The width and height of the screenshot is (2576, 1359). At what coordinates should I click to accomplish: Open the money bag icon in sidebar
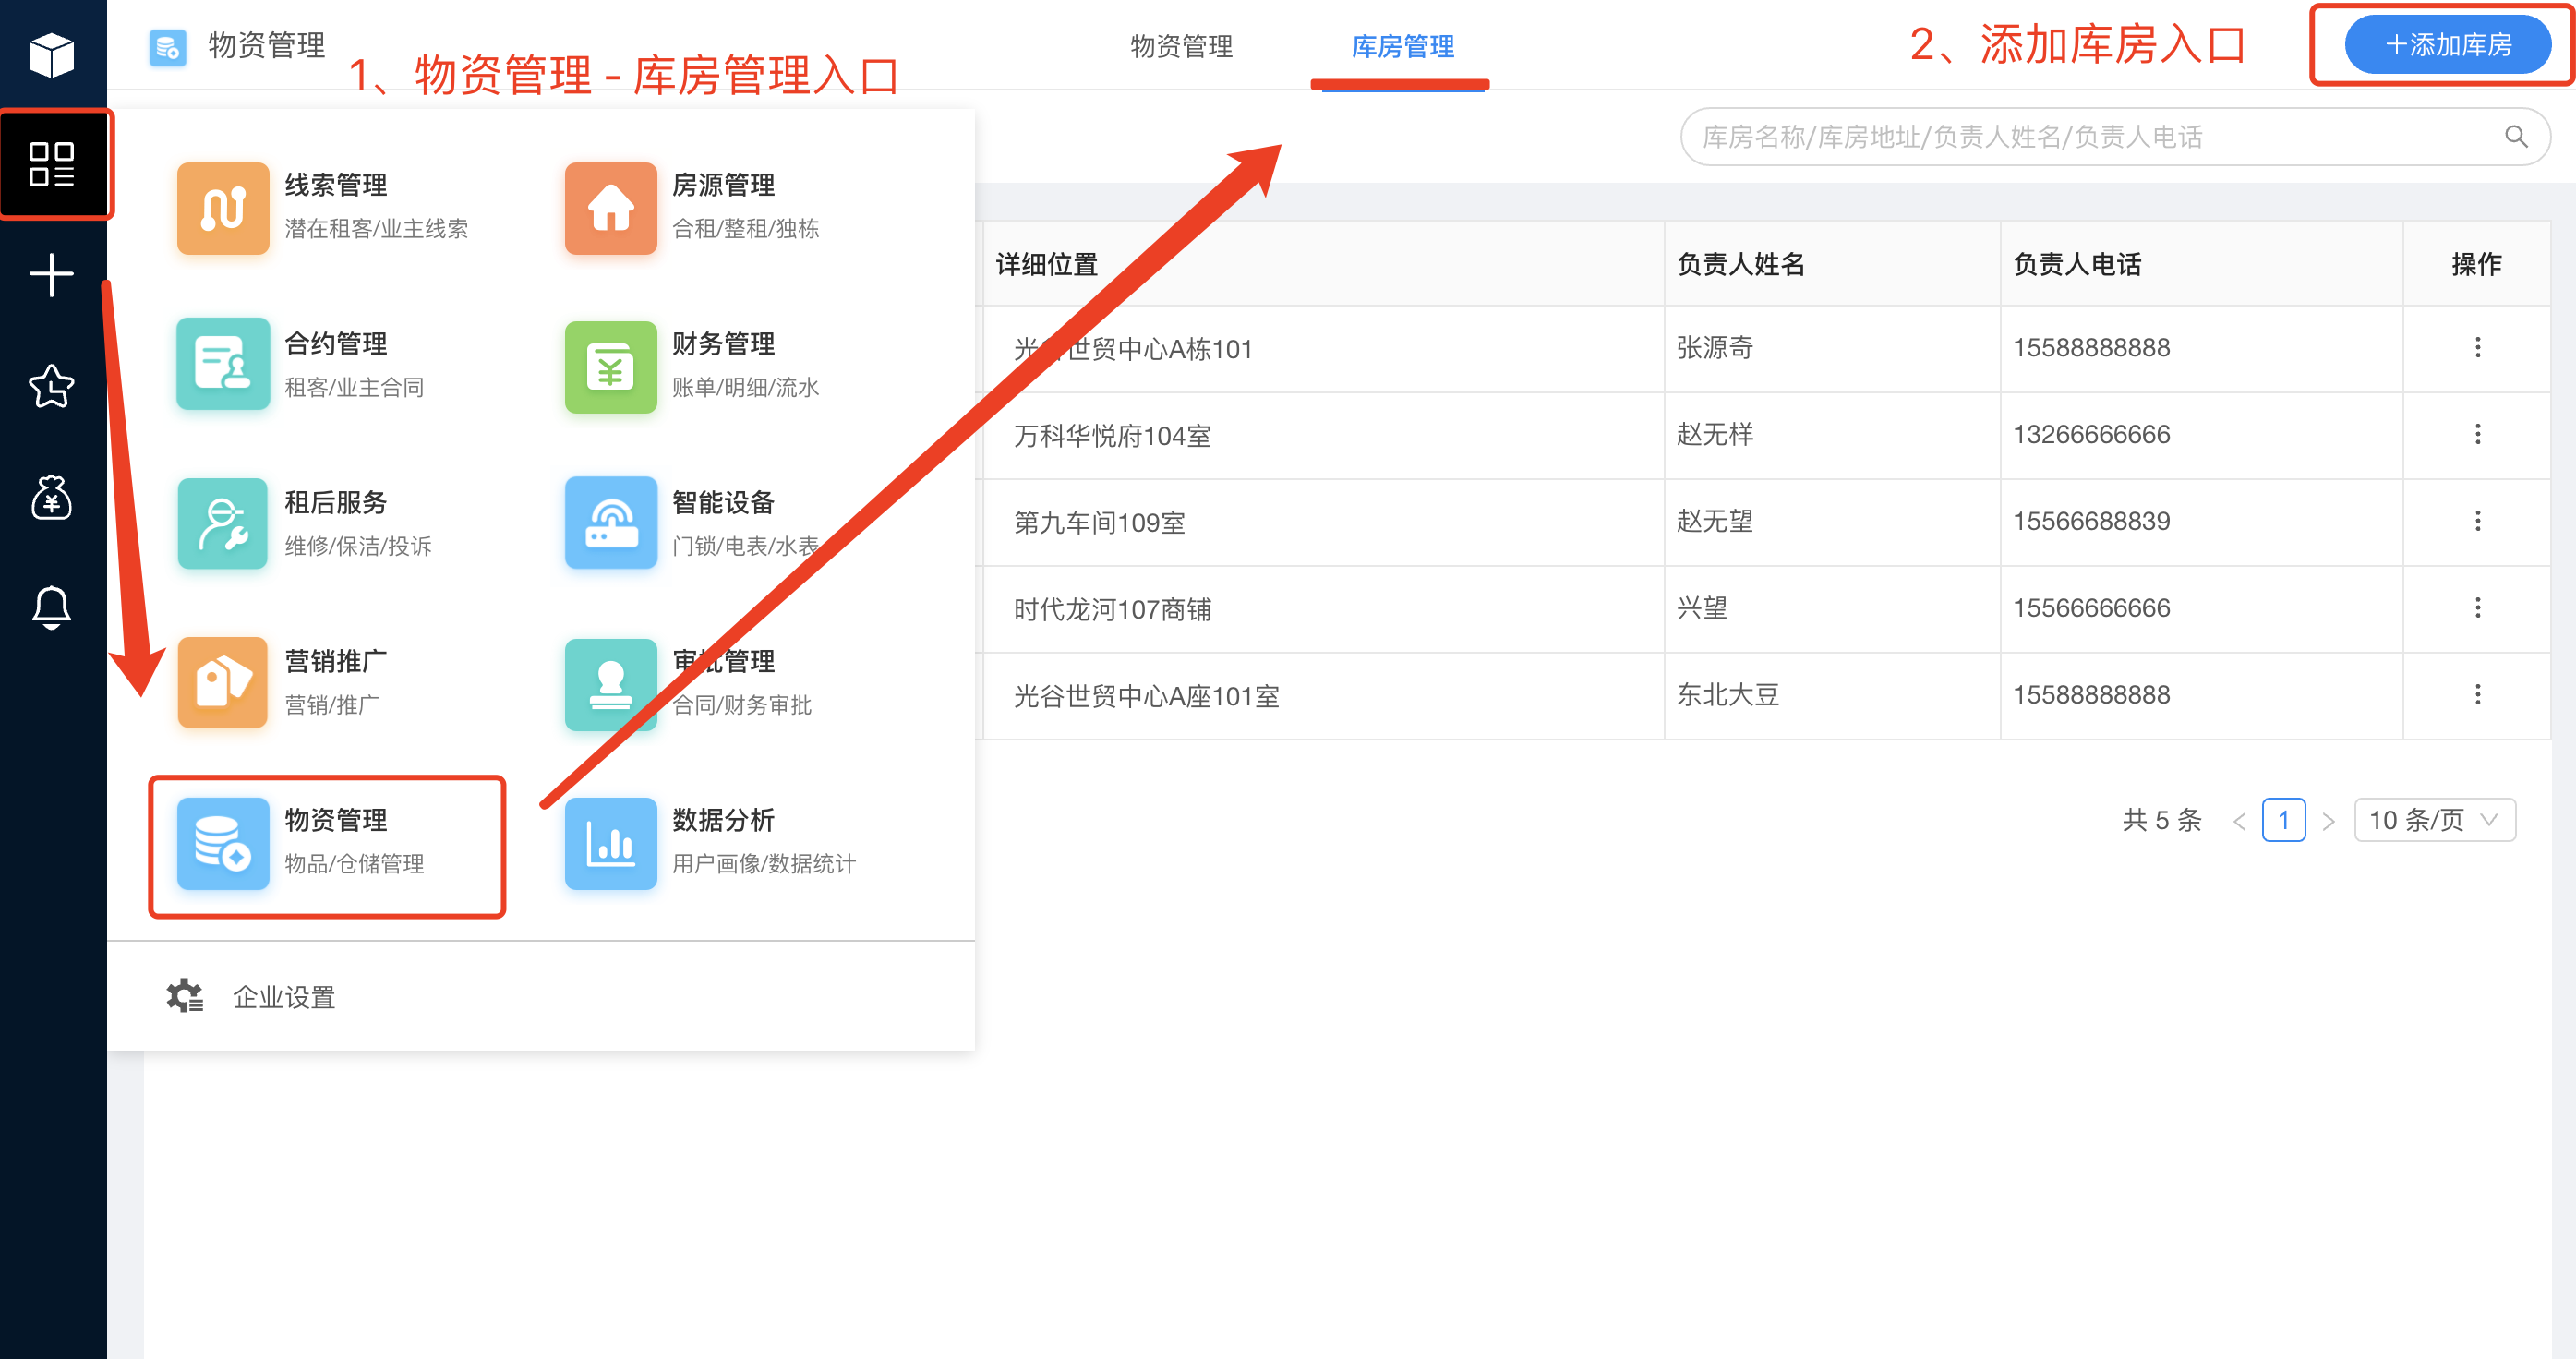click(x=51, y=497)
